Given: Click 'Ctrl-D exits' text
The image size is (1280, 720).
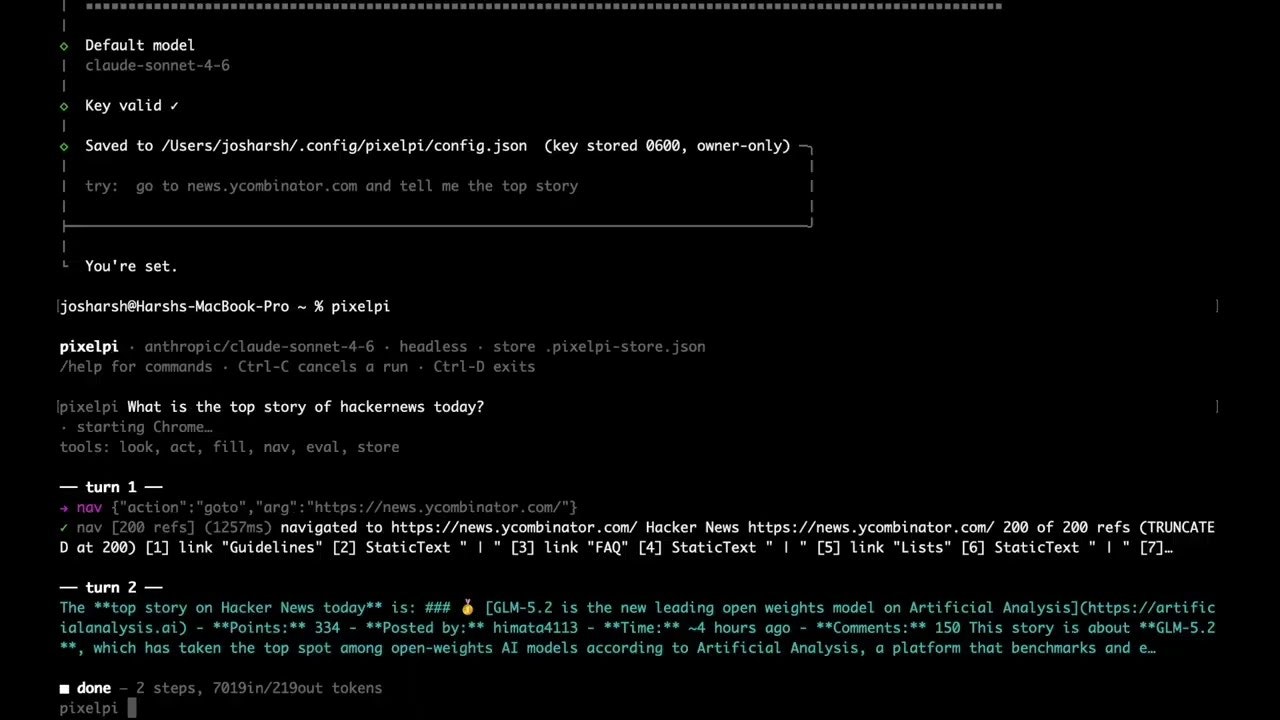Looking at the screenshot, I should [484, 367].
